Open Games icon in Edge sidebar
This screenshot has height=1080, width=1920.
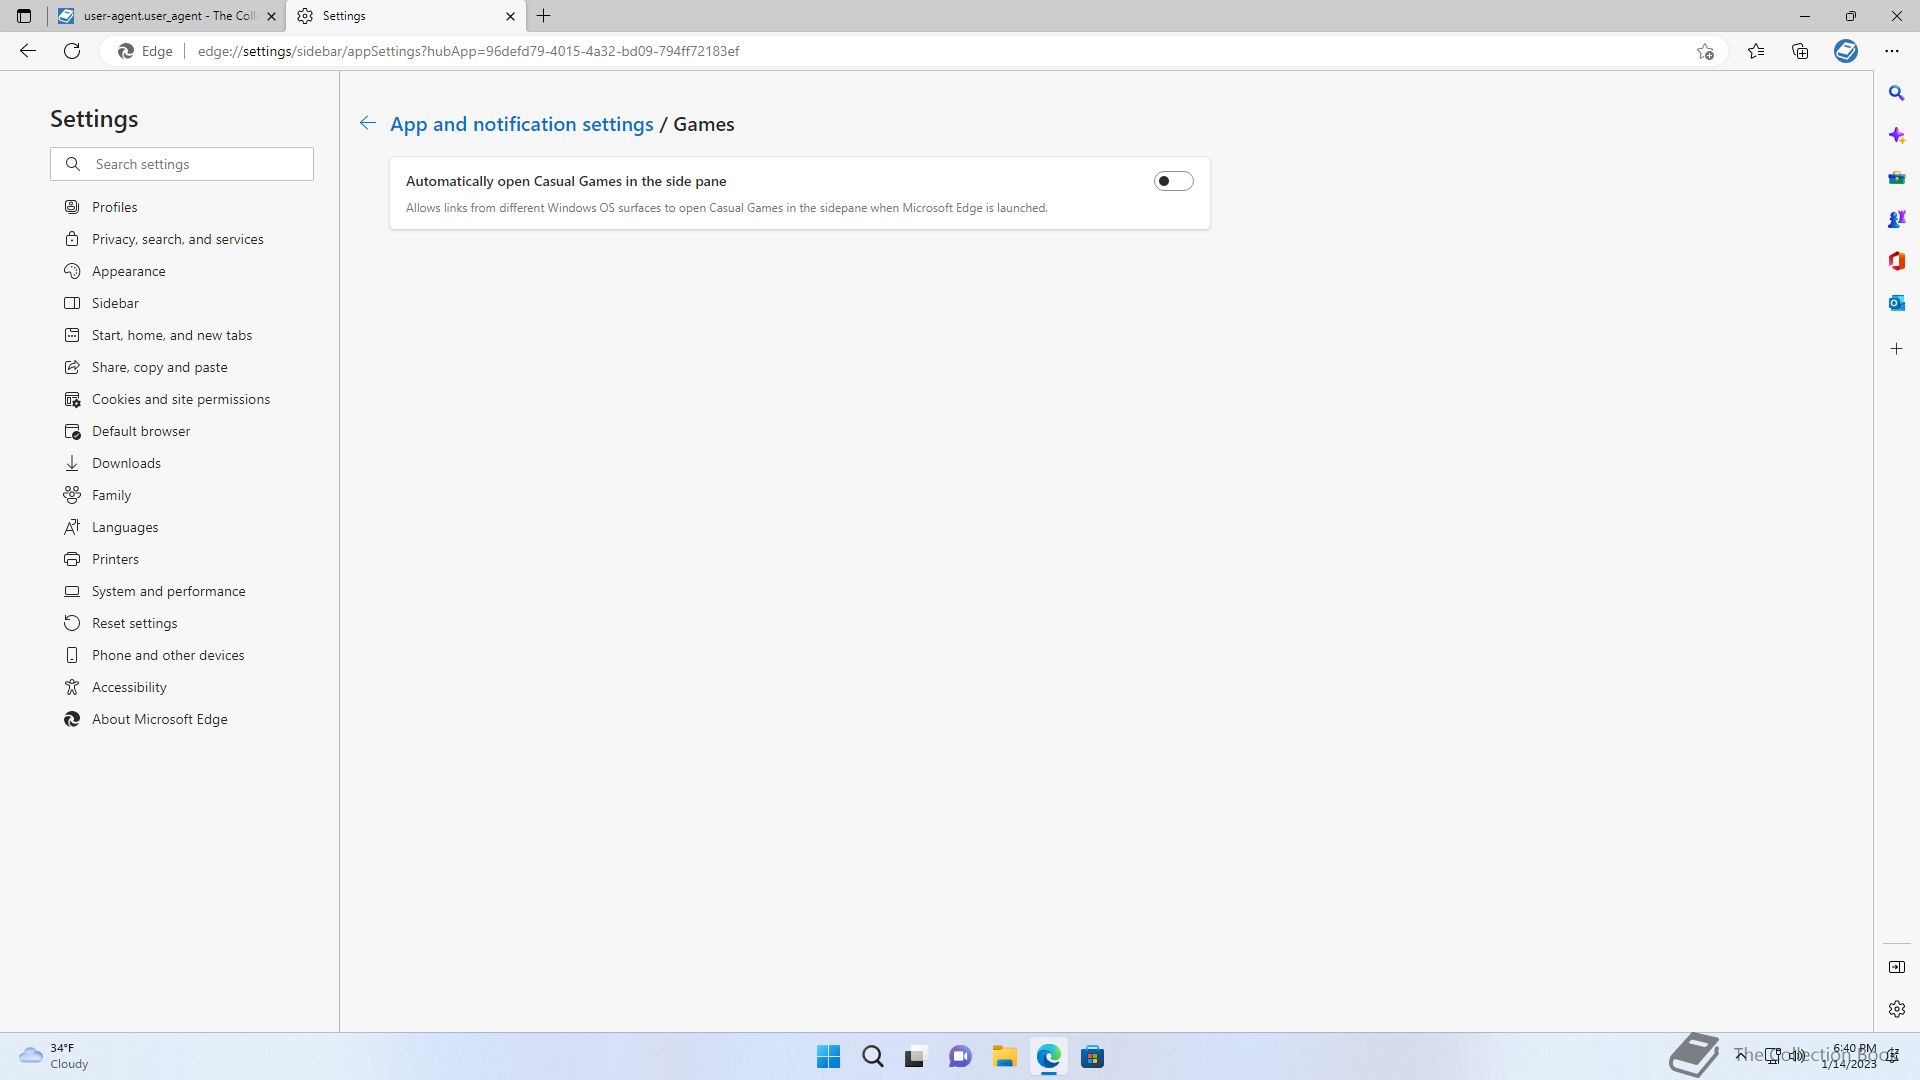[1896, 219]
